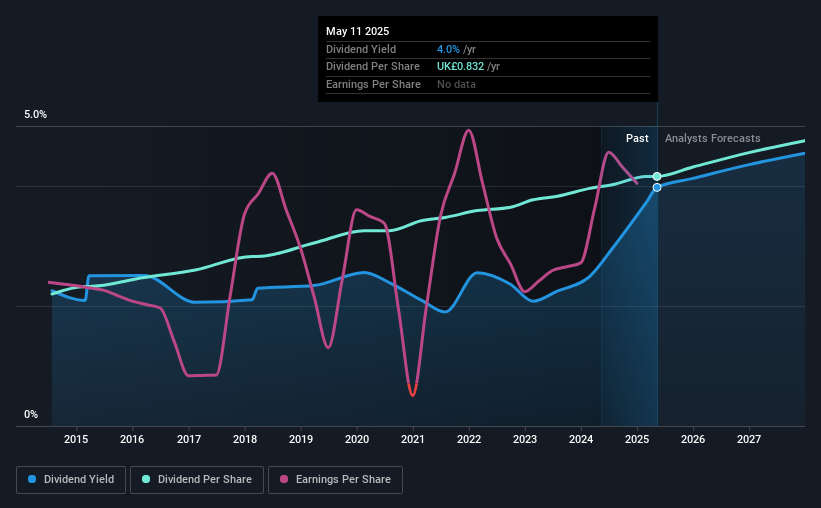Click the 2016 x-axis label

pos(132,439)
